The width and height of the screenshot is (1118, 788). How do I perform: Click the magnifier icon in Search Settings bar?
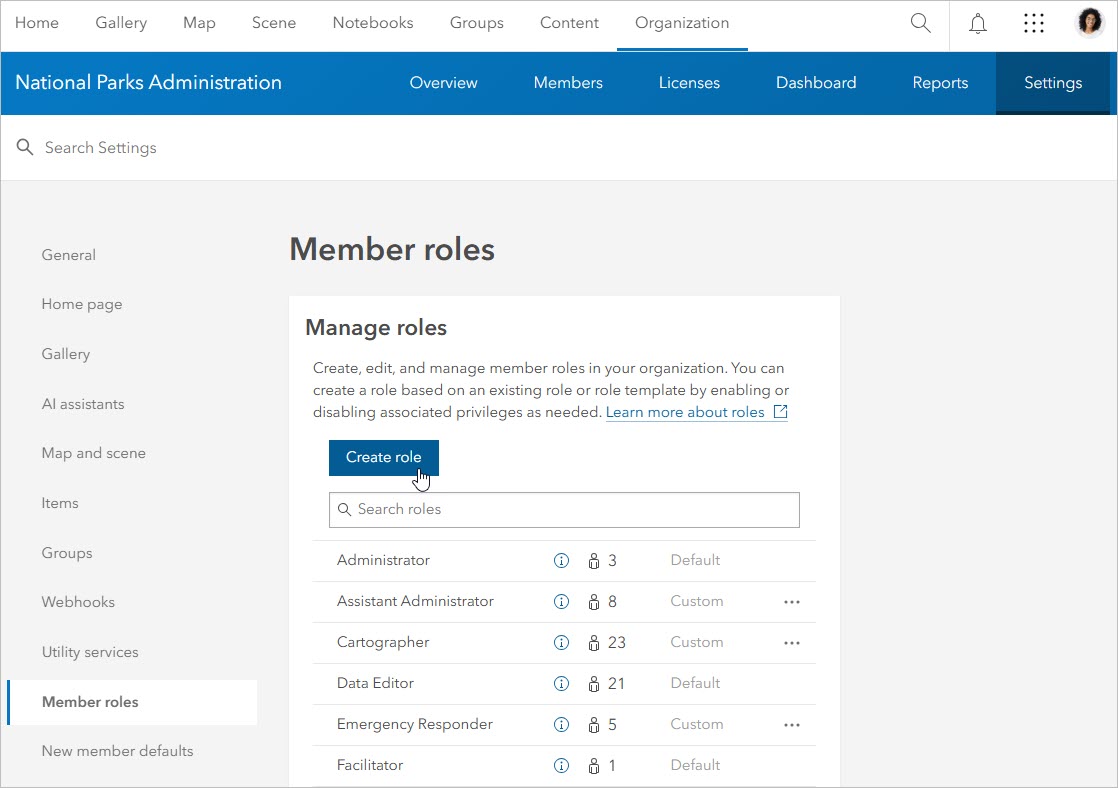coord(24,147)
